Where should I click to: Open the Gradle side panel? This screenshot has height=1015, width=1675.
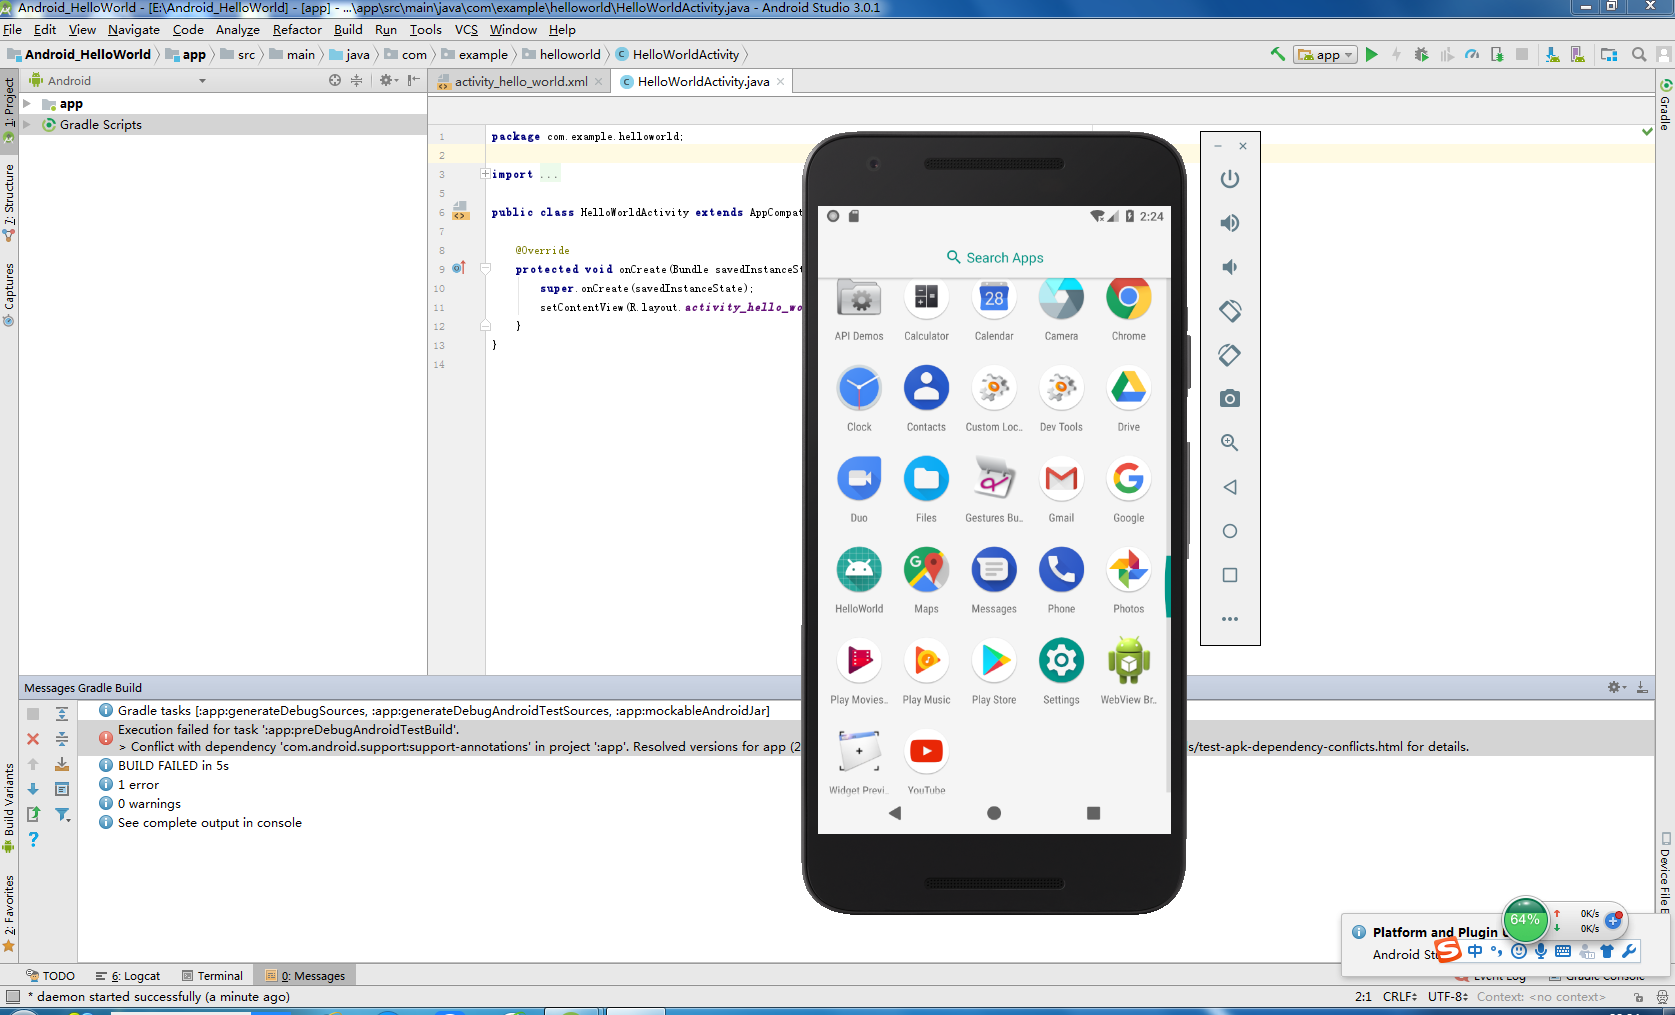(x=1666, y=105)
